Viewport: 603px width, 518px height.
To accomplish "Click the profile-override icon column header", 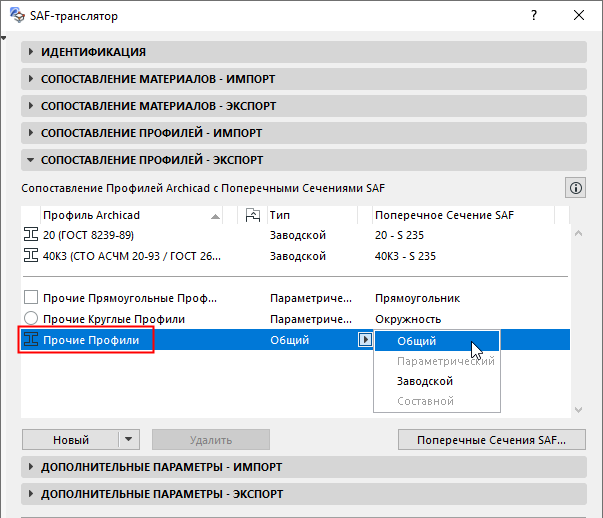I will tap(253, 215).
